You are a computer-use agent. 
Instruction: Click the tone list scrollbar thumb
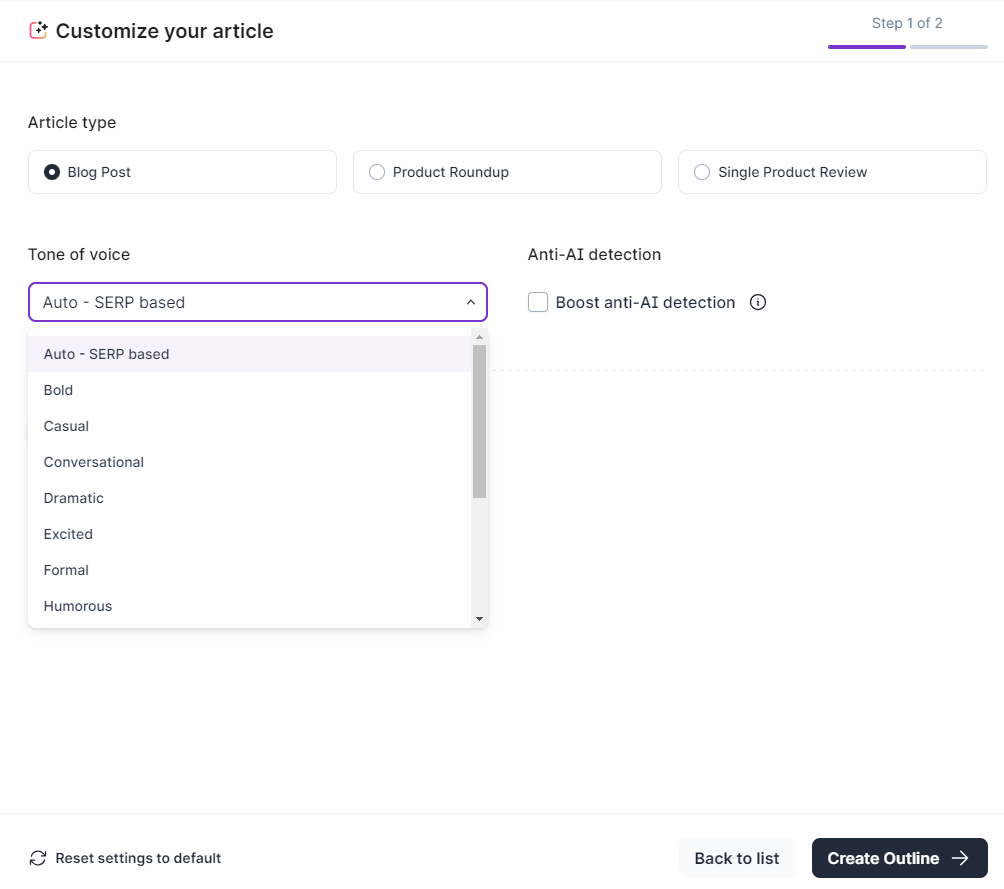479,420
